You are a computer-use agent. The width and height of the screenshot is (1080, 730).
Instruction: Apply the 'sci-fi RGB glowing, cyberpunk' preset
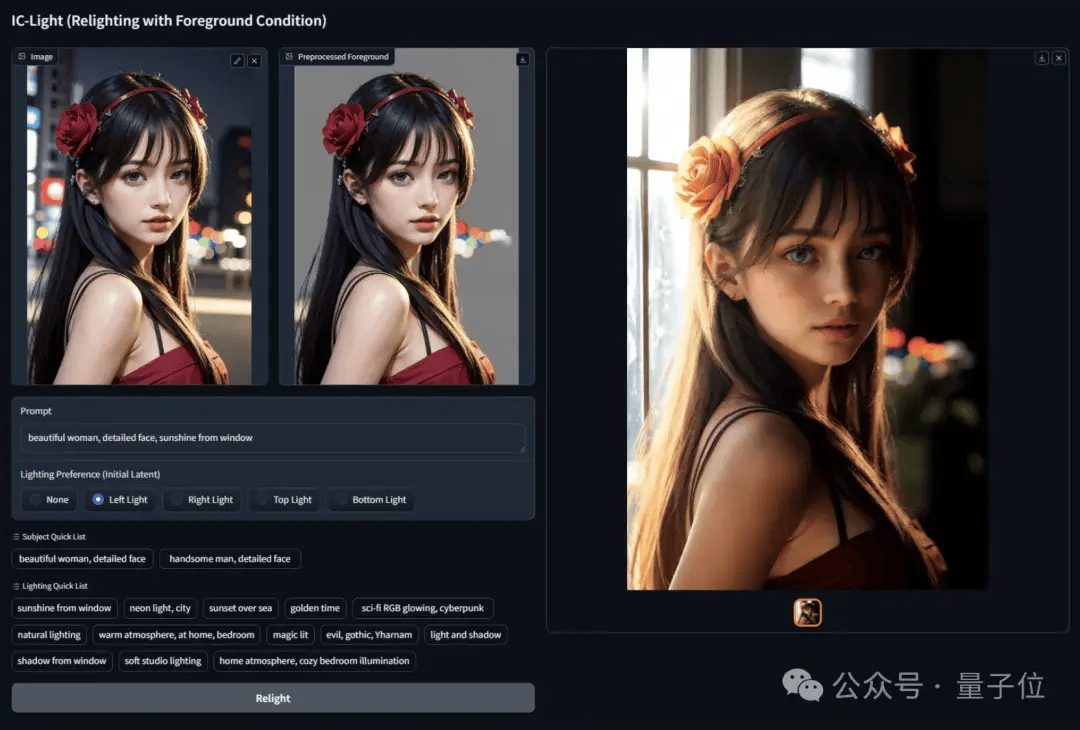tap(422, 608)
